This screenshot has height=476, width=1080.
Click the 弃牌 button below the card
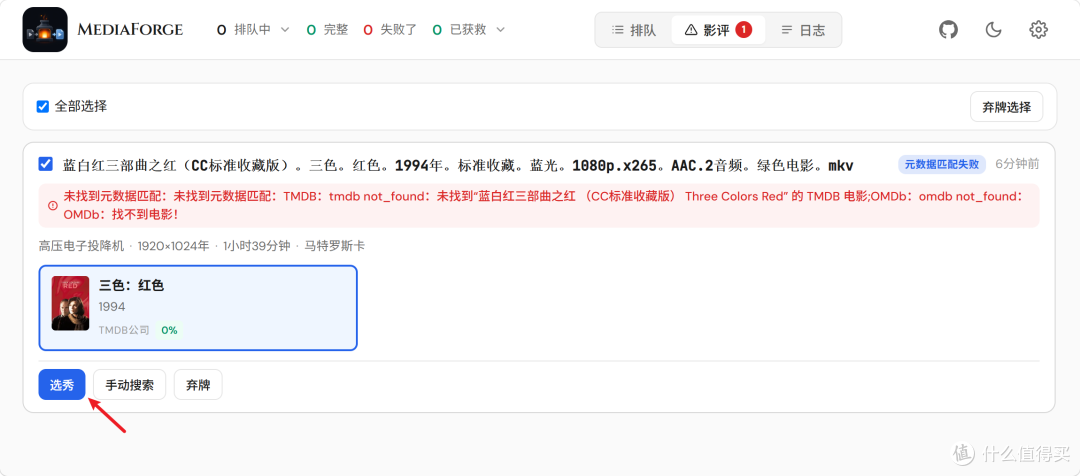click(x=198, y=384)
